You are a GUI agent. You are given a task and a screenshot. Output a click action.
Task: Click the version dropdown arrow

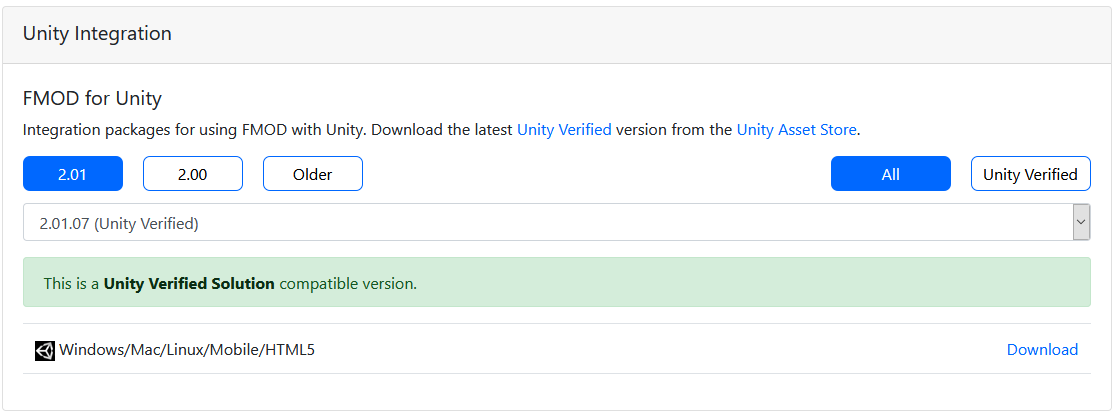pos(1081,223)
